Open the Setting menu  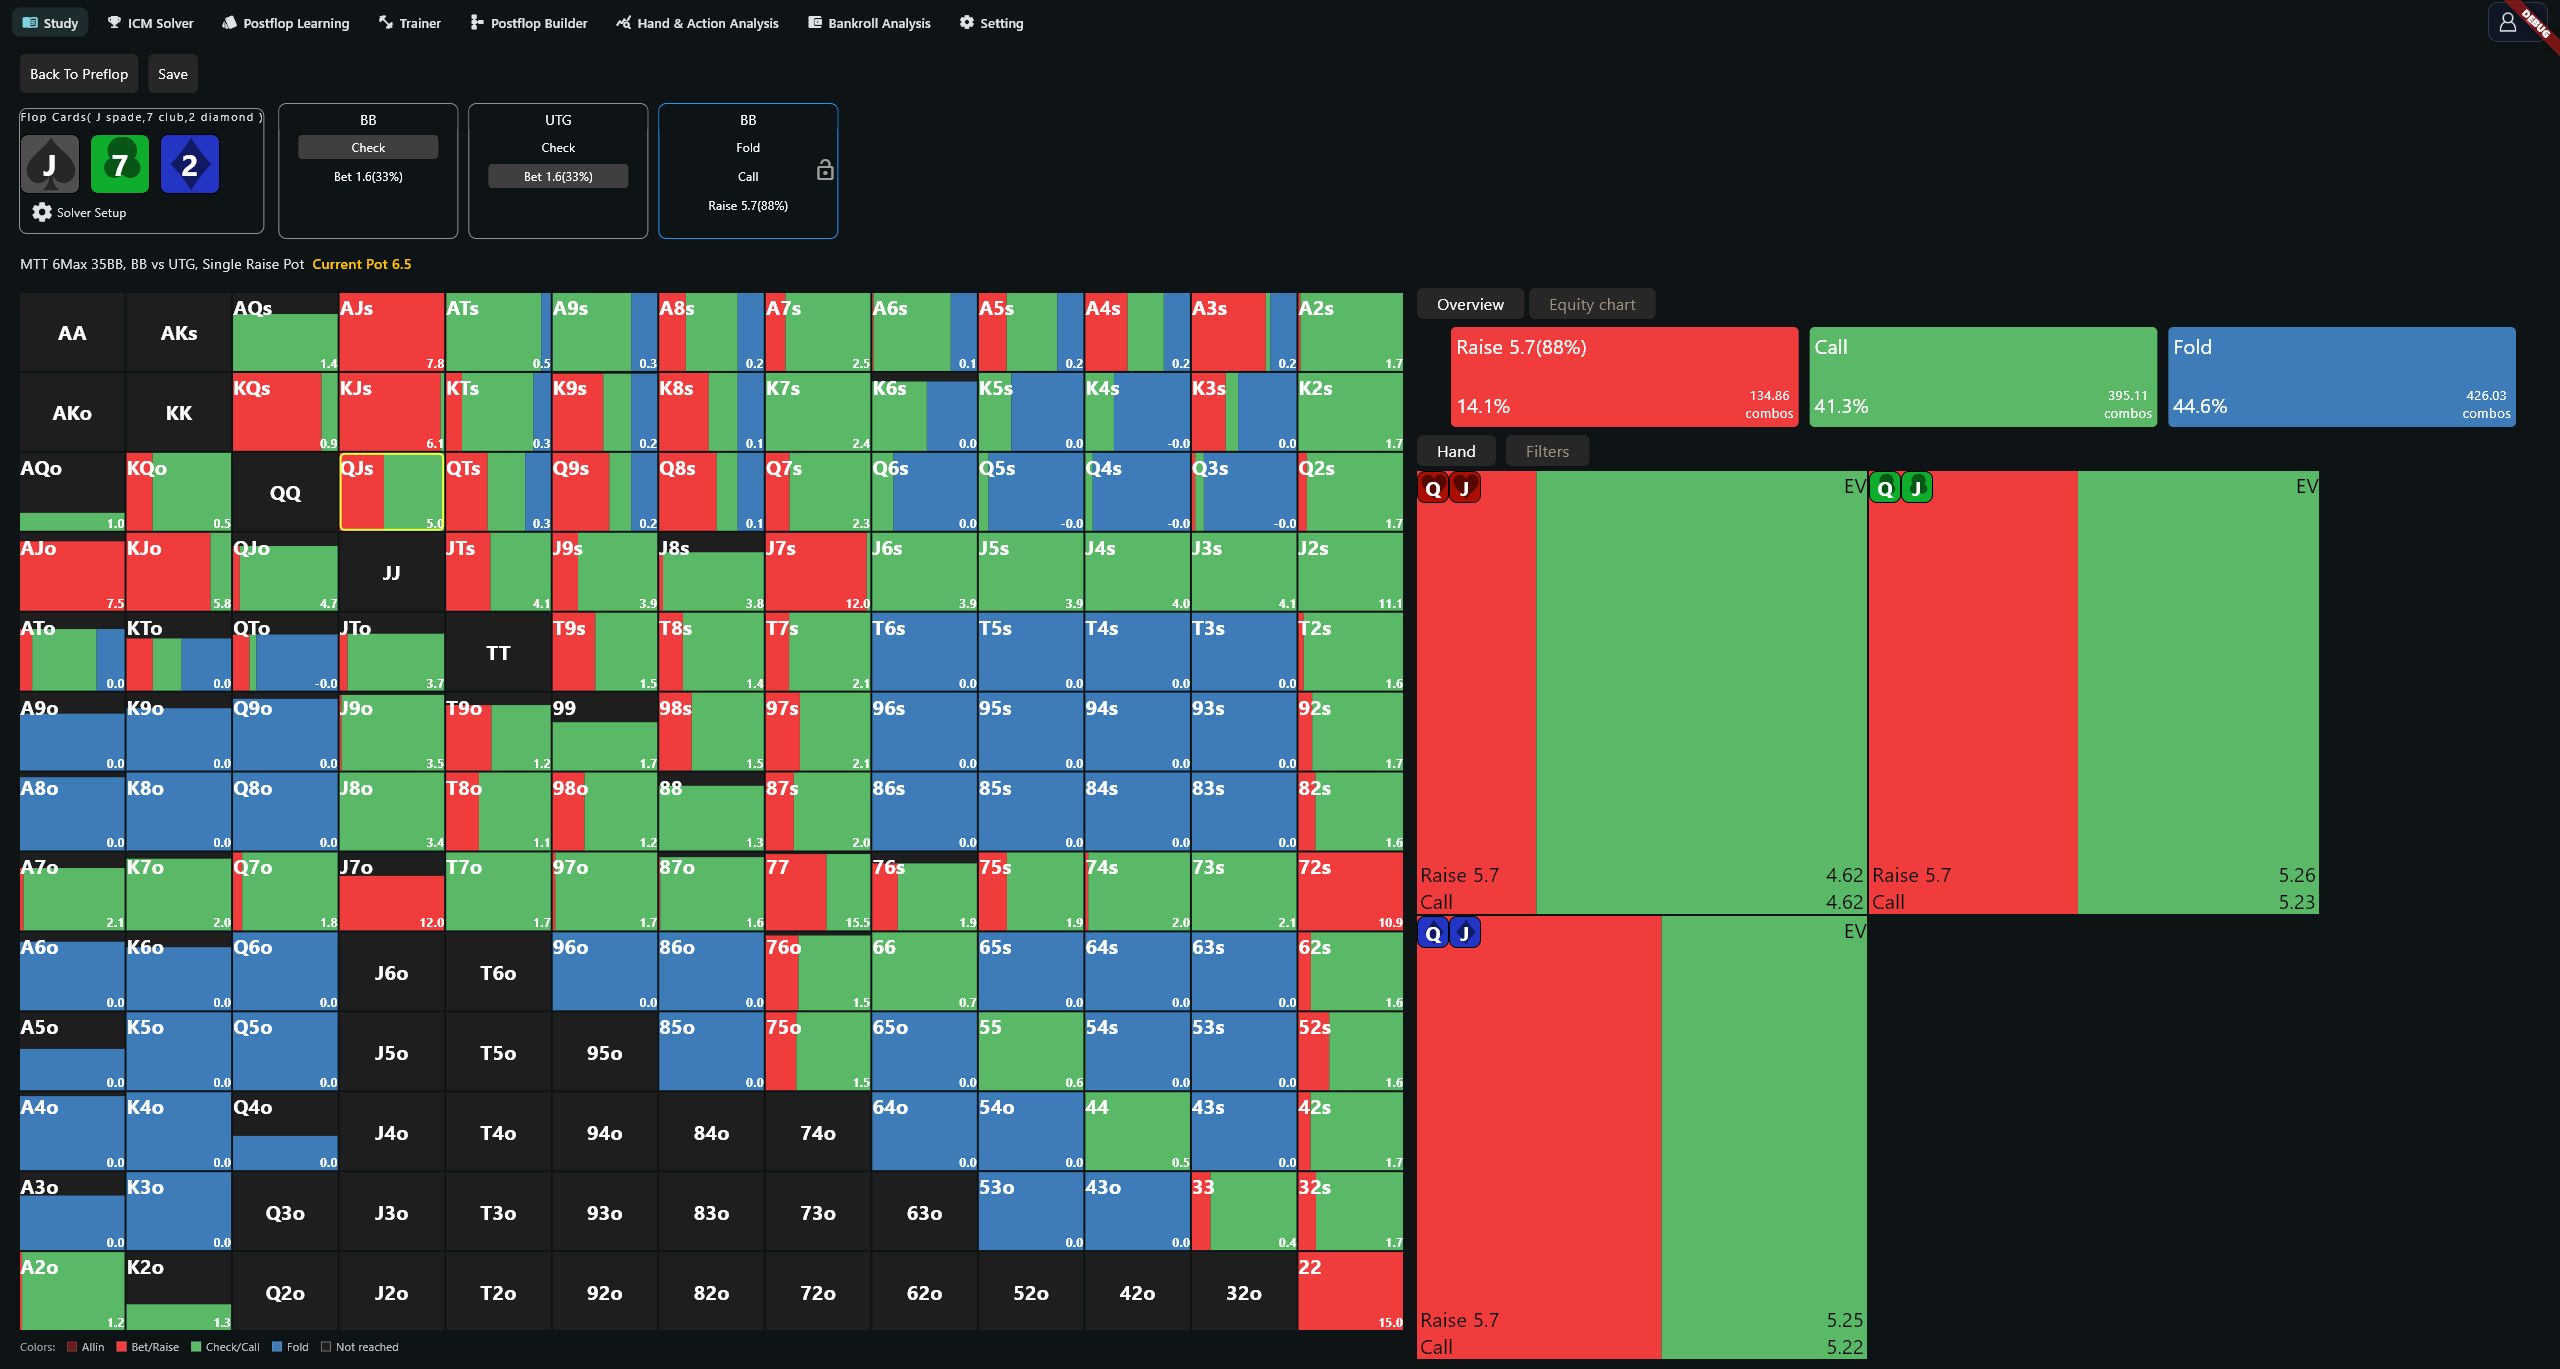point(991,23)
